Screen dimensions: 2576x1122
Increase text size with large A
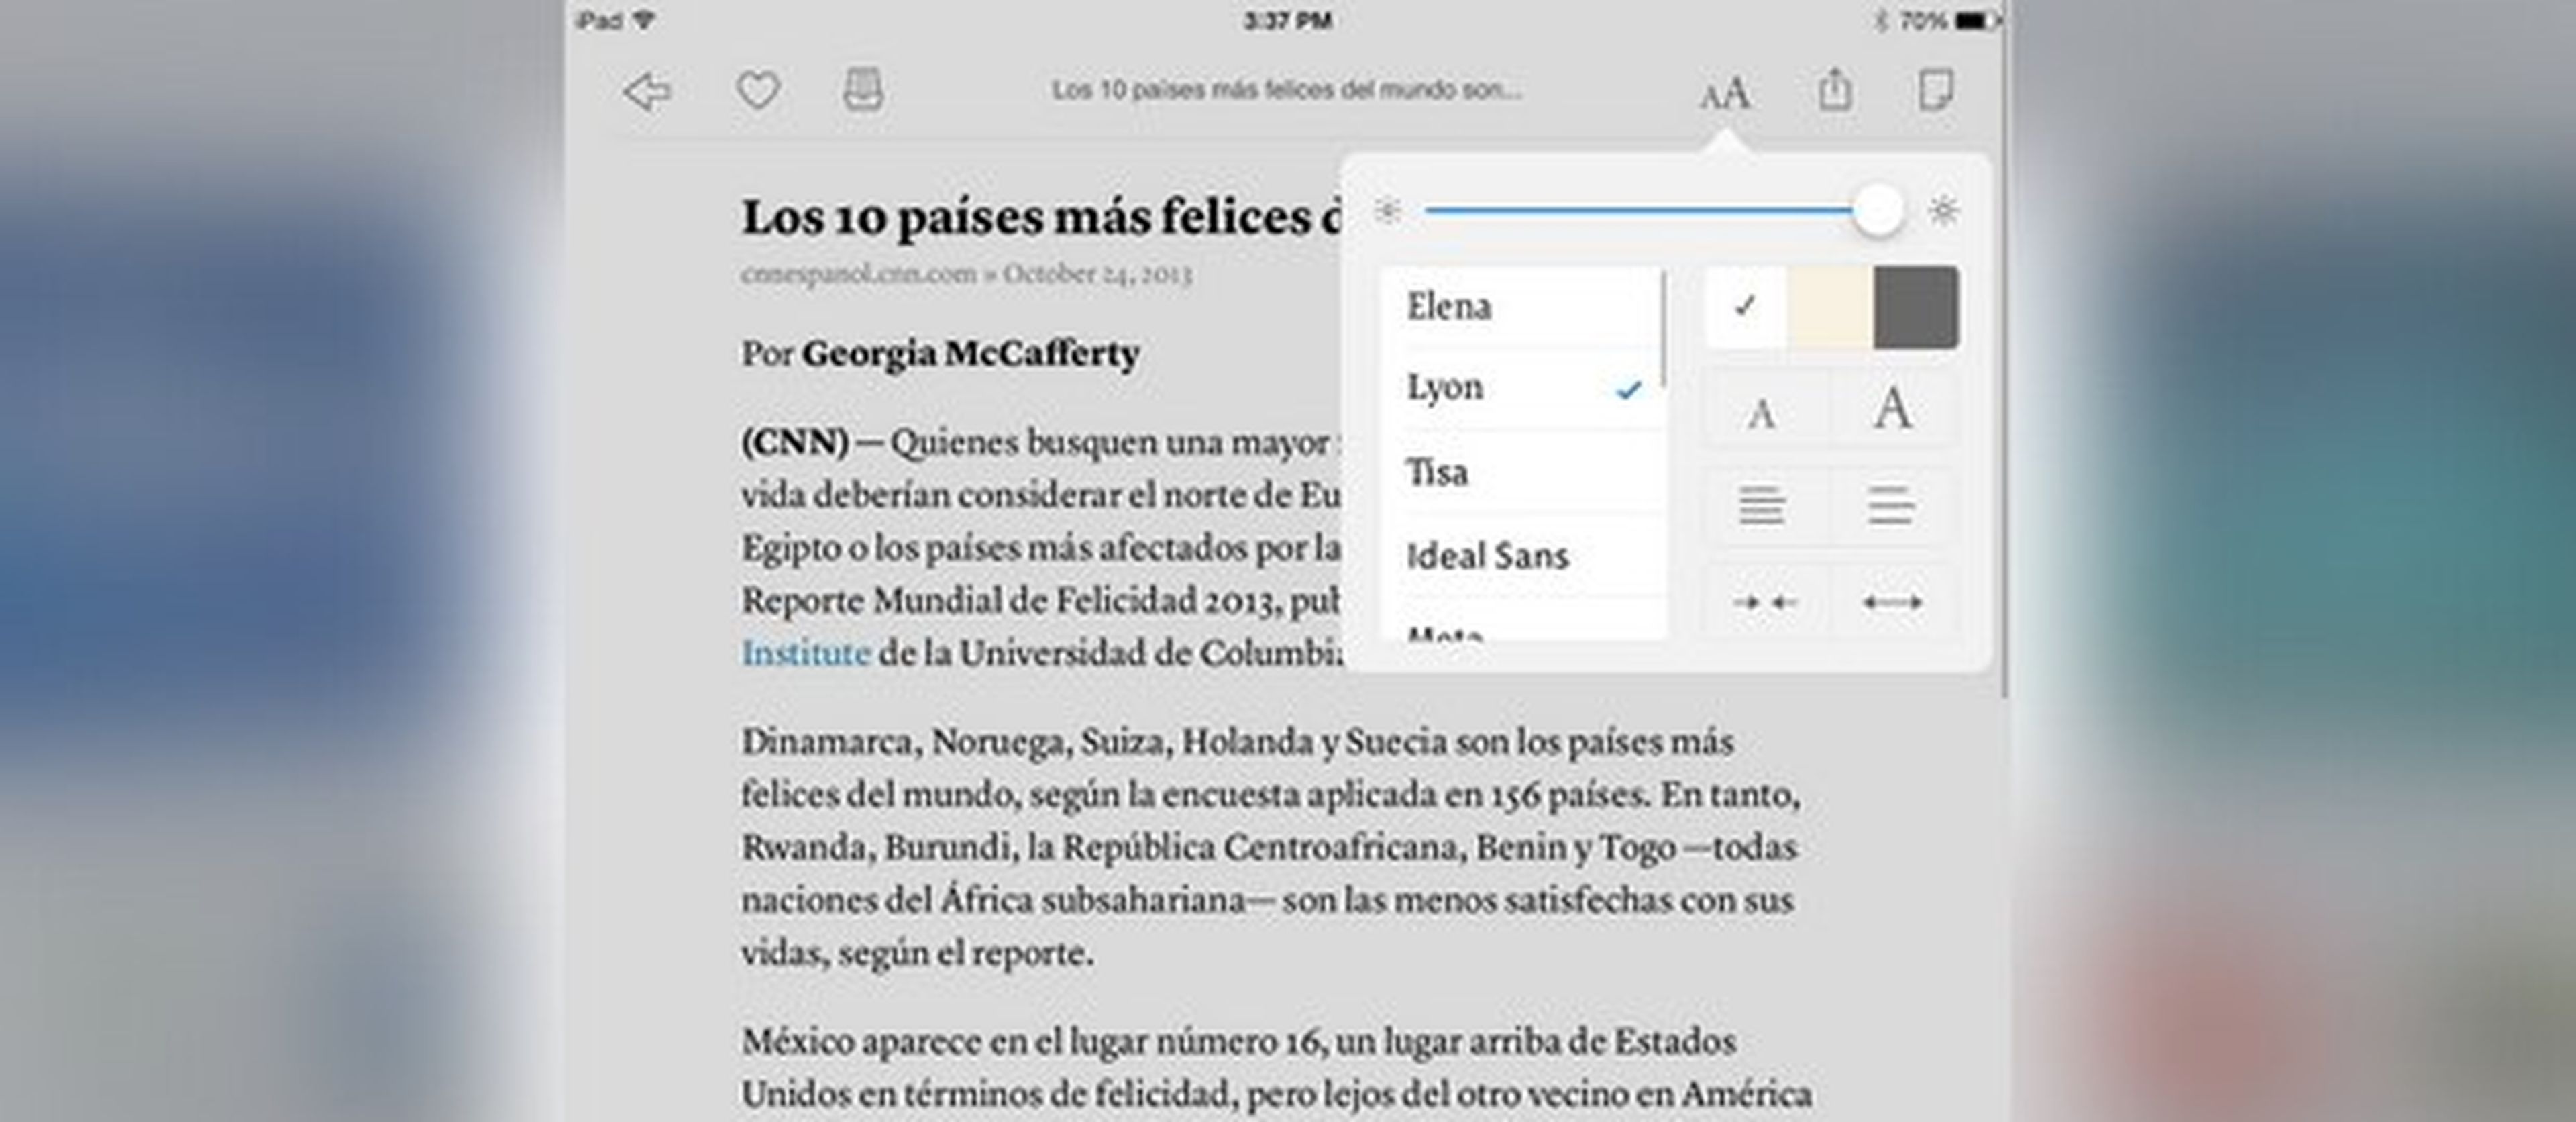point(1892,410)
